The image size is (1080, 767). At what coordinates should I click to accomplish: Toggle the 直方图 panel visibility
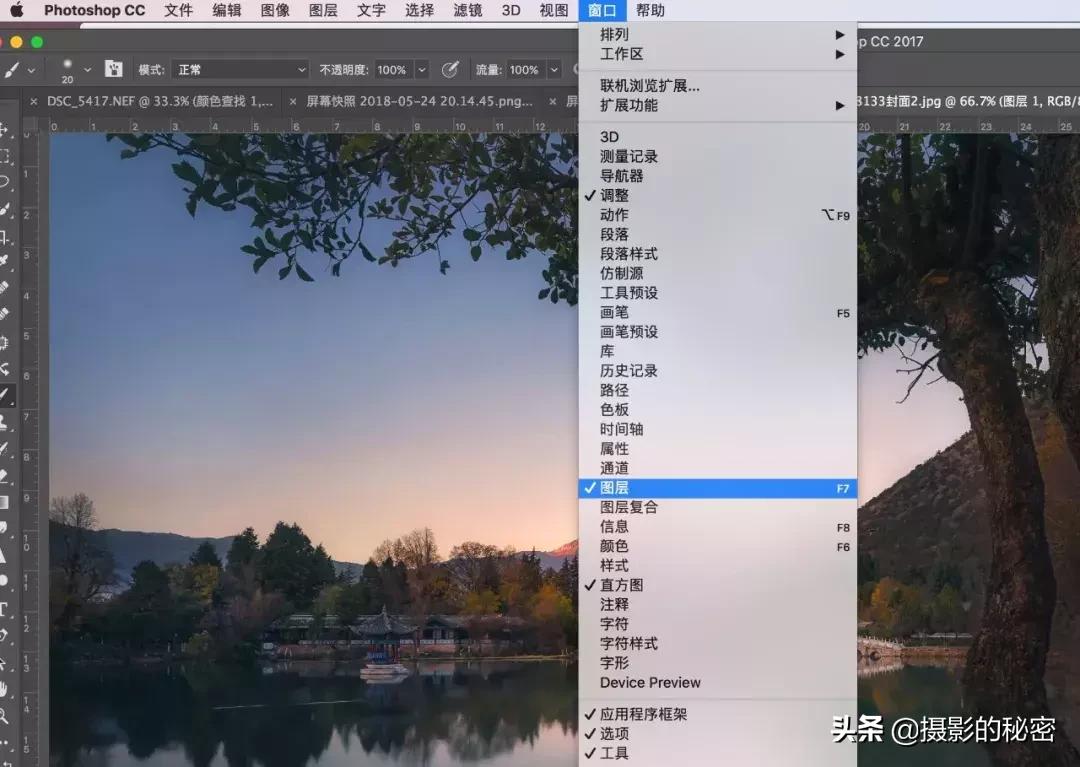pos(618,585)
